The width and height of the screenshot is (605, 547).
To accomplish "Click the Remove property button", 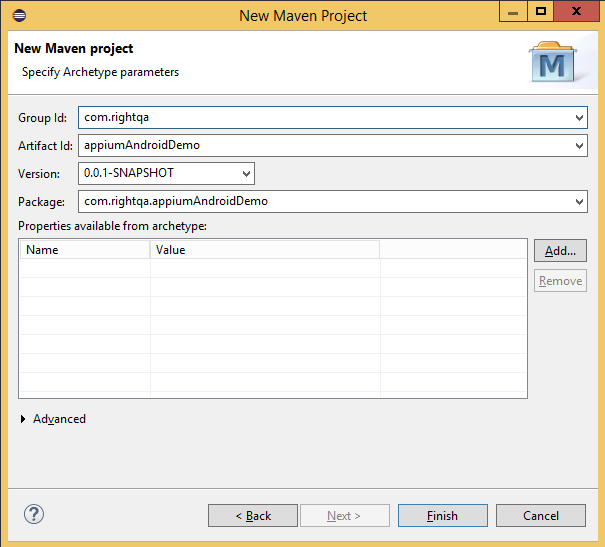I will coord(560,281).
